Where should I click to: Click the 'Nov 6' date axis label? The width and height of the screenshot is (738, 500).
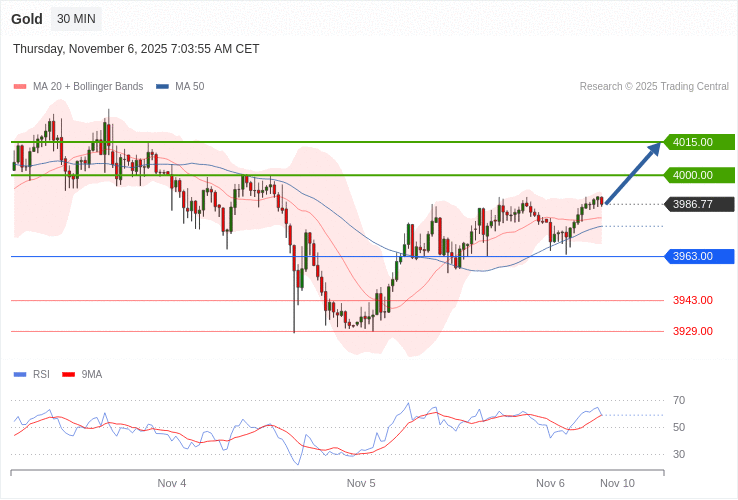coord(550,484)
